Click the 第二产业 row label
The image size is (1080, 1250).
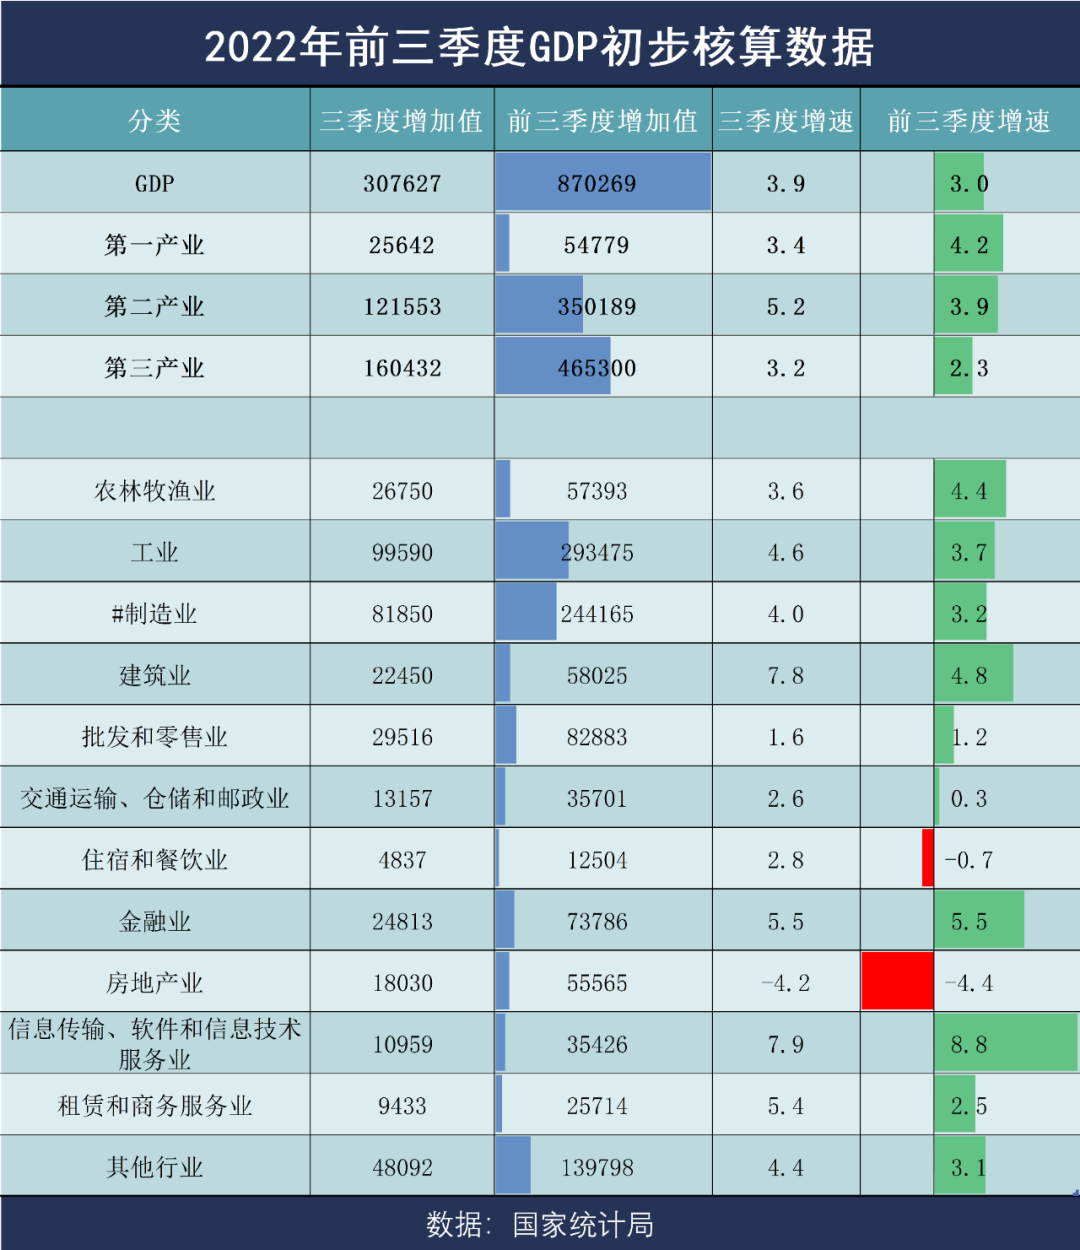[155, 307]
